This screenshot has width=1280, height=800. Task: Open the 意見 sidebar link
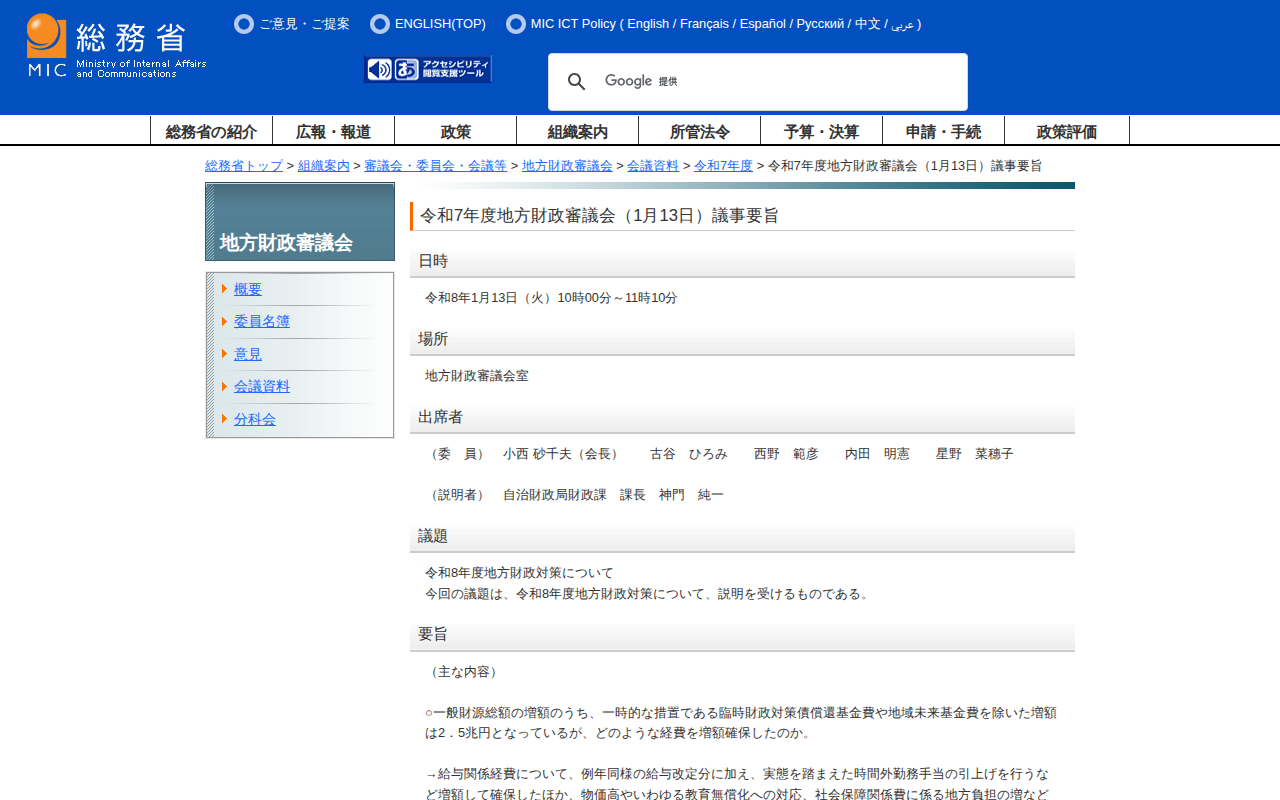[x=248, y=354]
